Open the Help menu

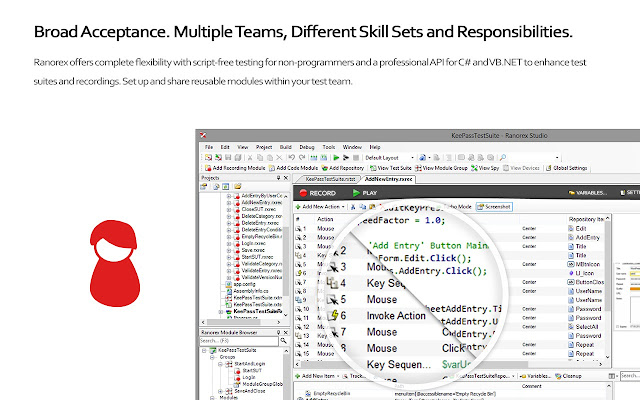[x=375, y=147]
